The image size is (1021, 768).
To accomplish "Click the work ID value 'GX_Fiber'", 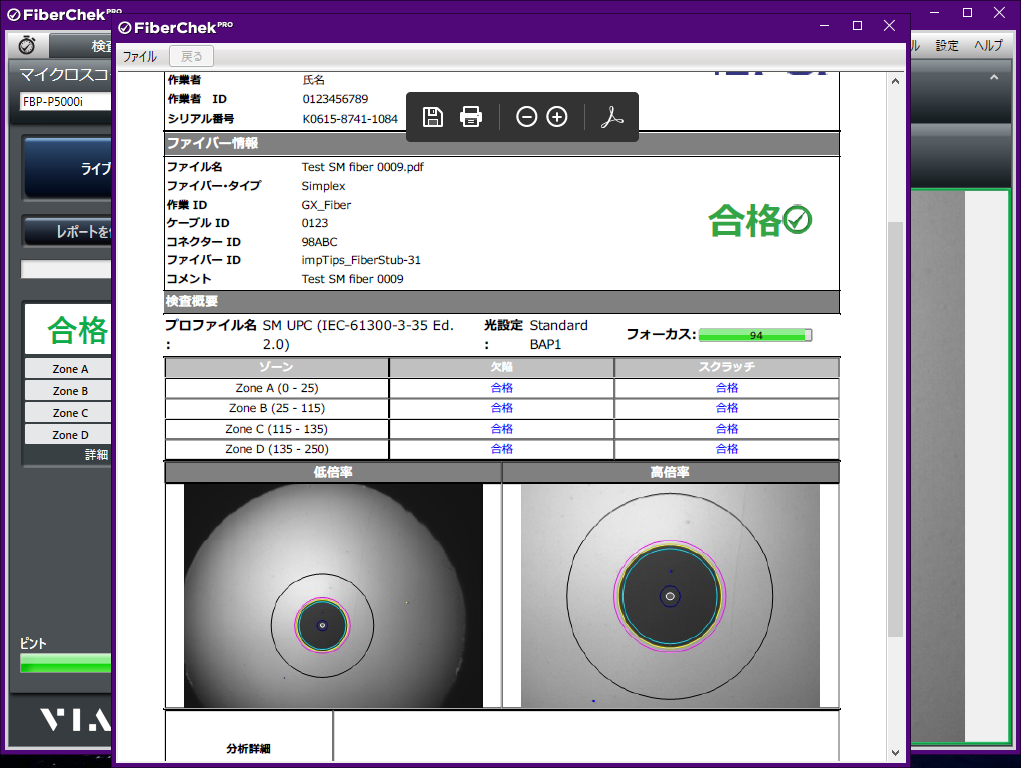I will (x=326, y=205).
